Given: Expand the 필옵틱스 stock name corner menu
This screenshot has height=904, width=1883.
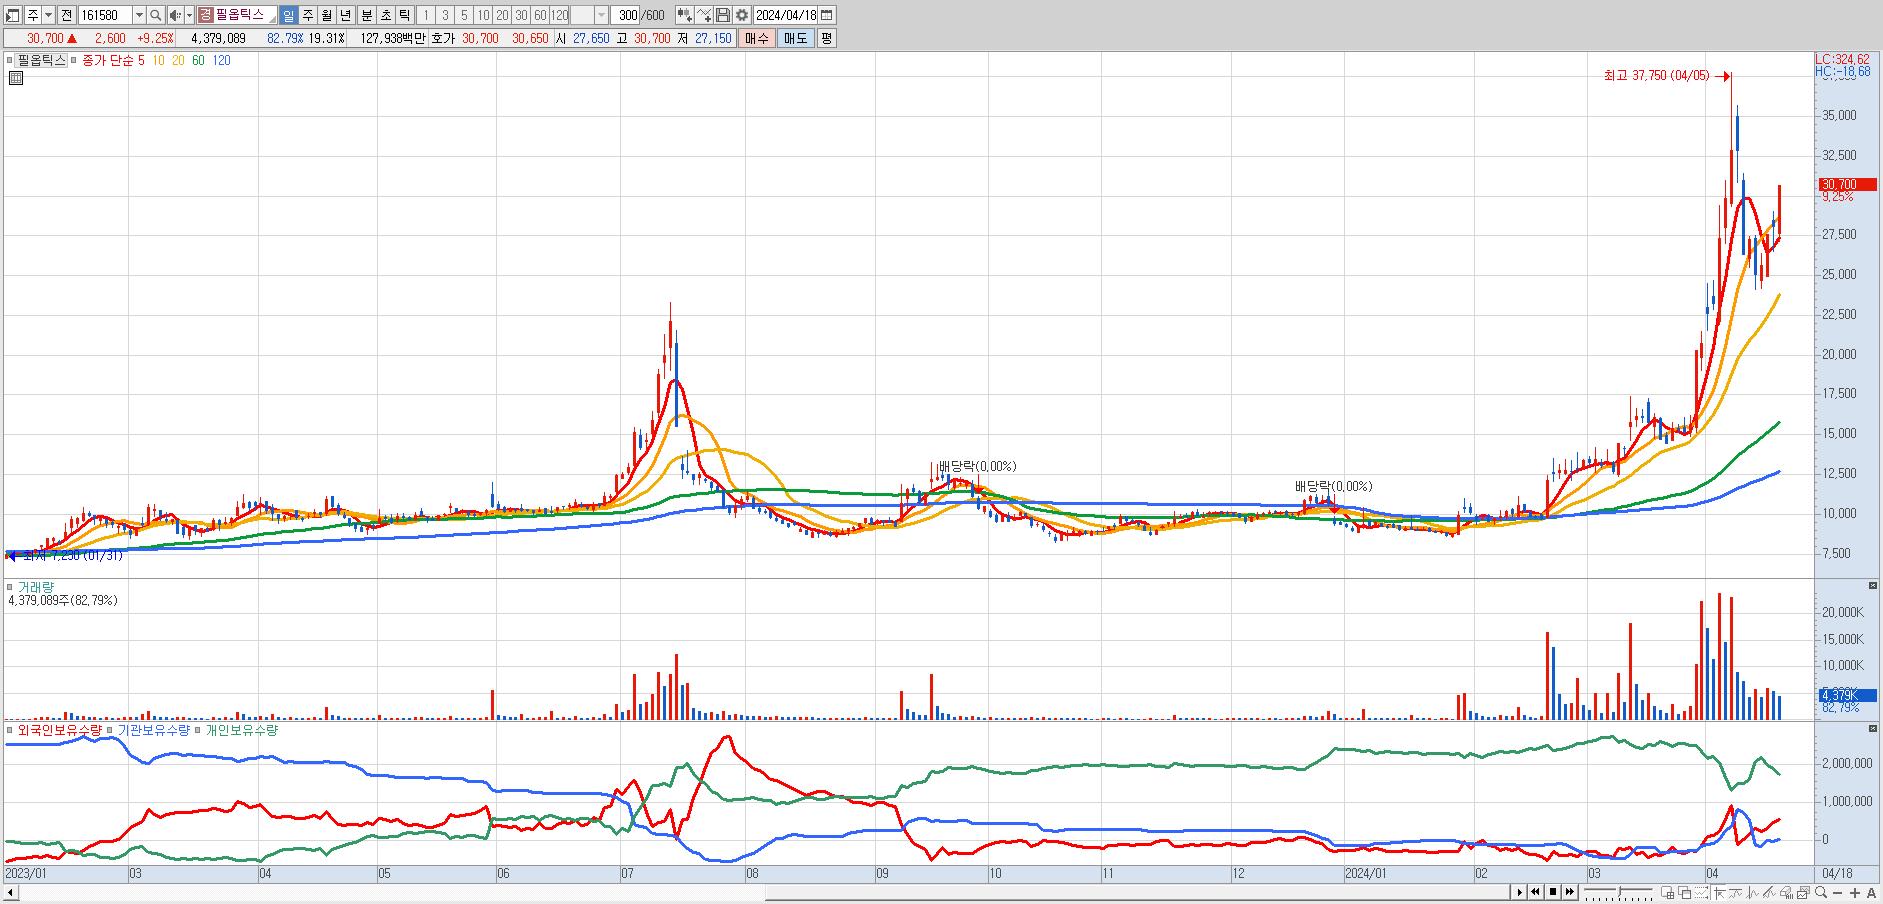Looking at the screenshot, I should coord(272,19).
